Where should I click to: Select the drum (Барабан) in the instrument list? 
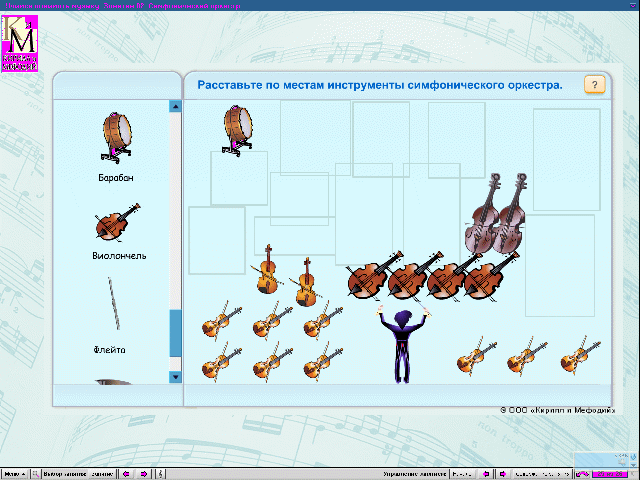coord(118,137)
